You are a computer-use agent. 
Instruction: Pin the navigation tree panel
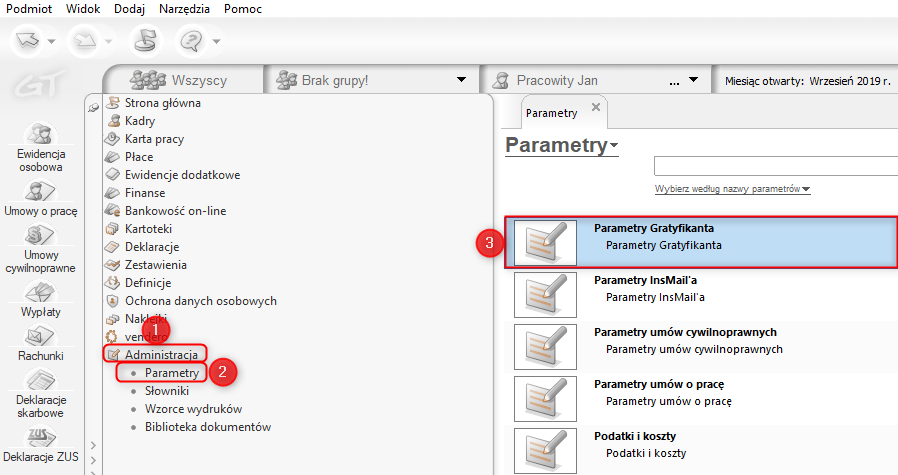click(x=94, y=106)
